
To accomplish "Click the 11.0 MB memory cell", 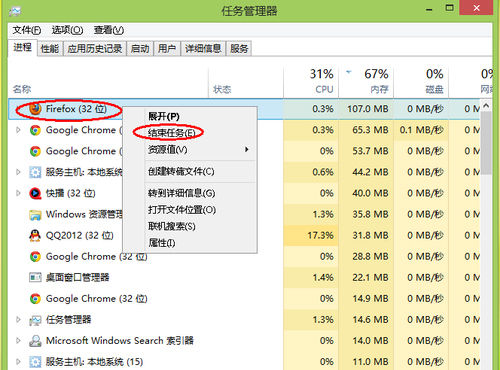I will click(x=366, y=362).
